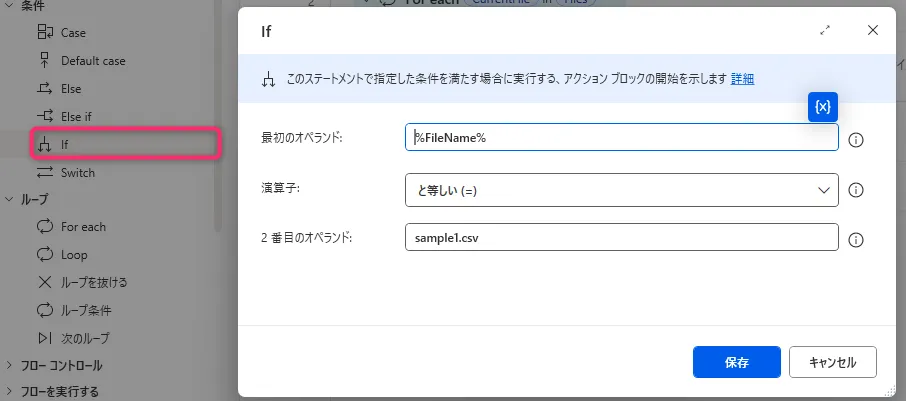
Task: Expand the フロー コントロール group
Action: [10, 366]
